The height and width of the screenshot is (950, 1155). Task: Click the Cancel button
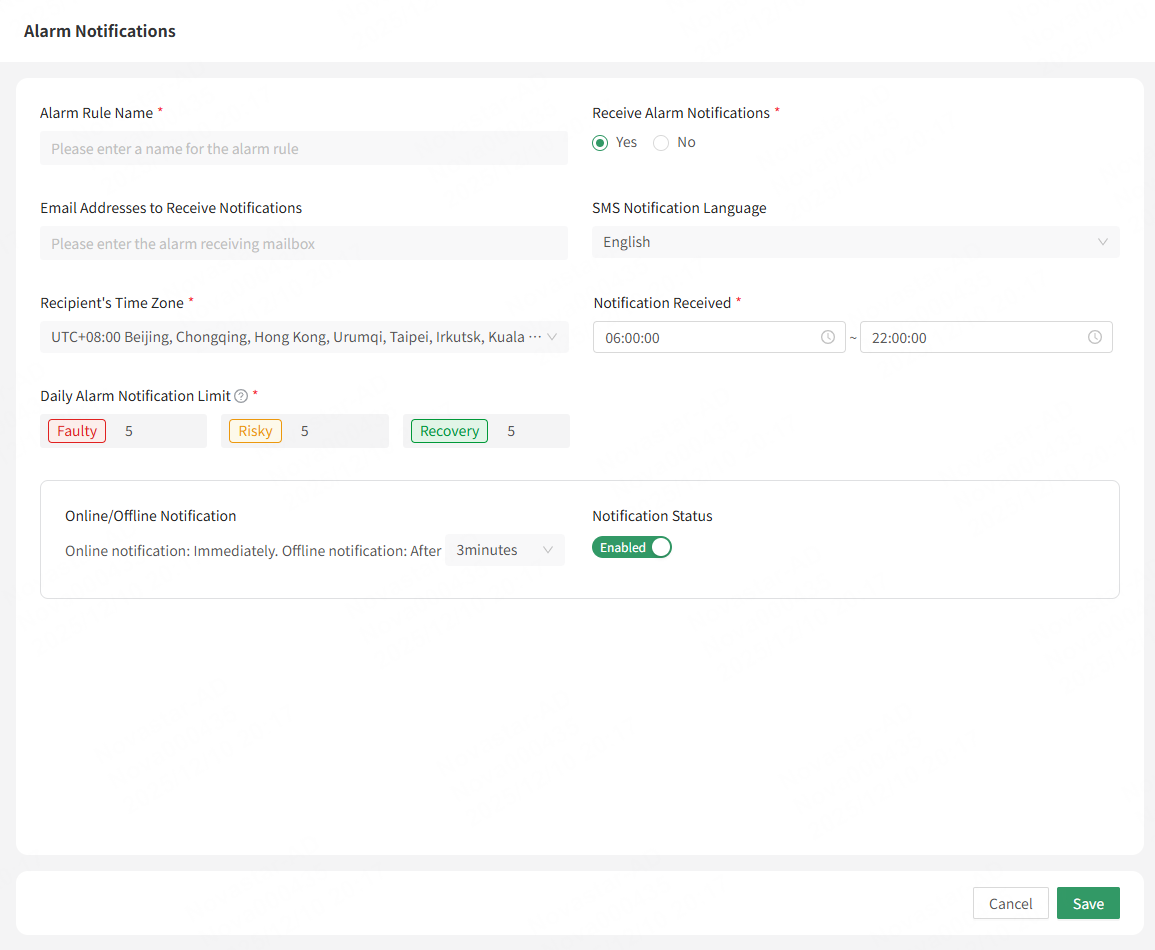click(x=1010, y=903)
